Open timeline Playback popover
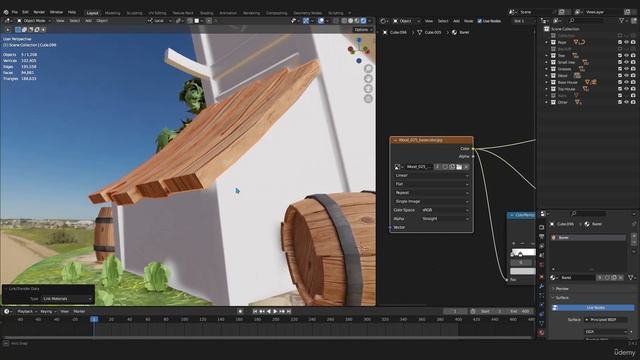 point(27,311)
